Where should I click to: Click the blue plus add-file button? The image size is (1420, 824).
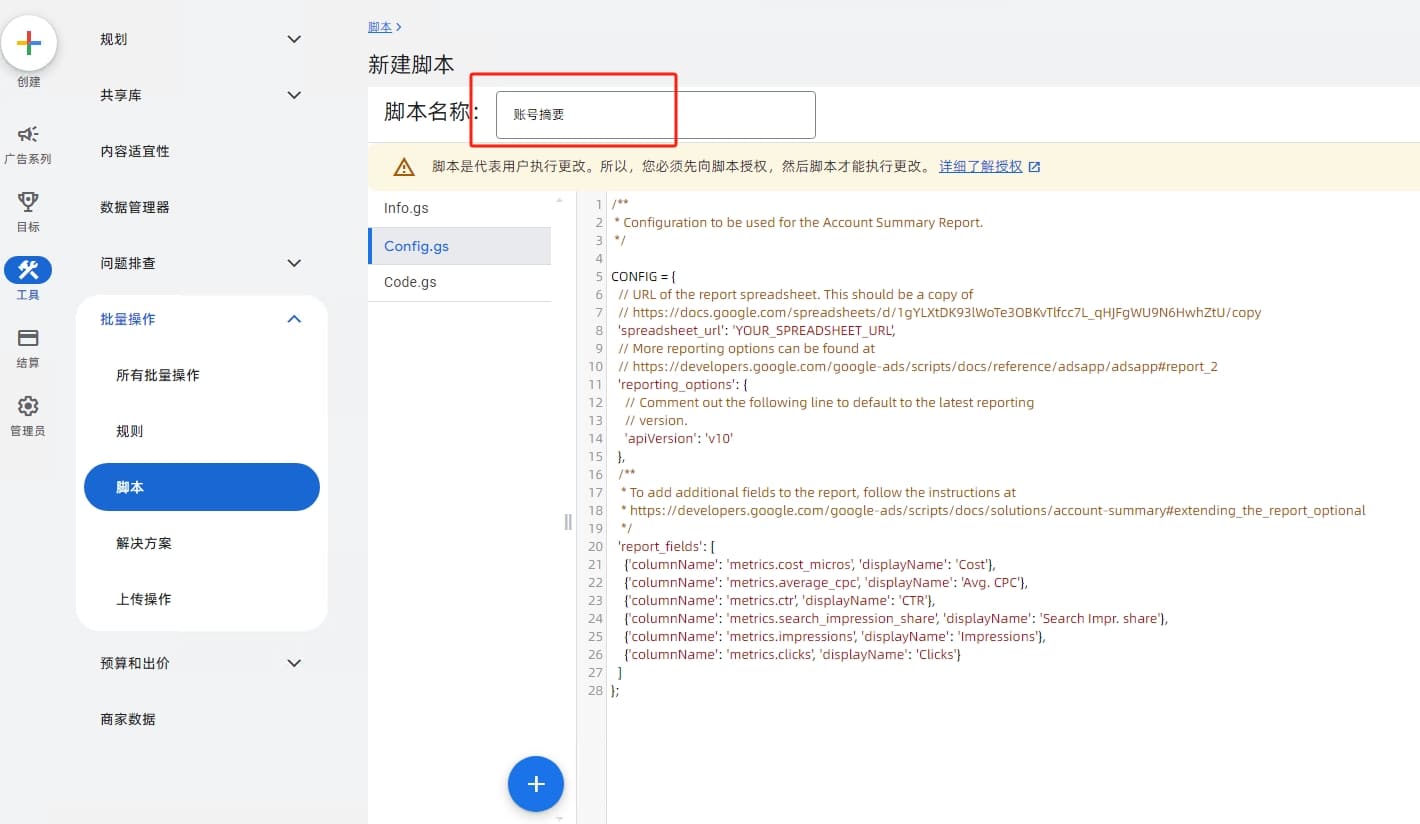(x=536, y=784)
